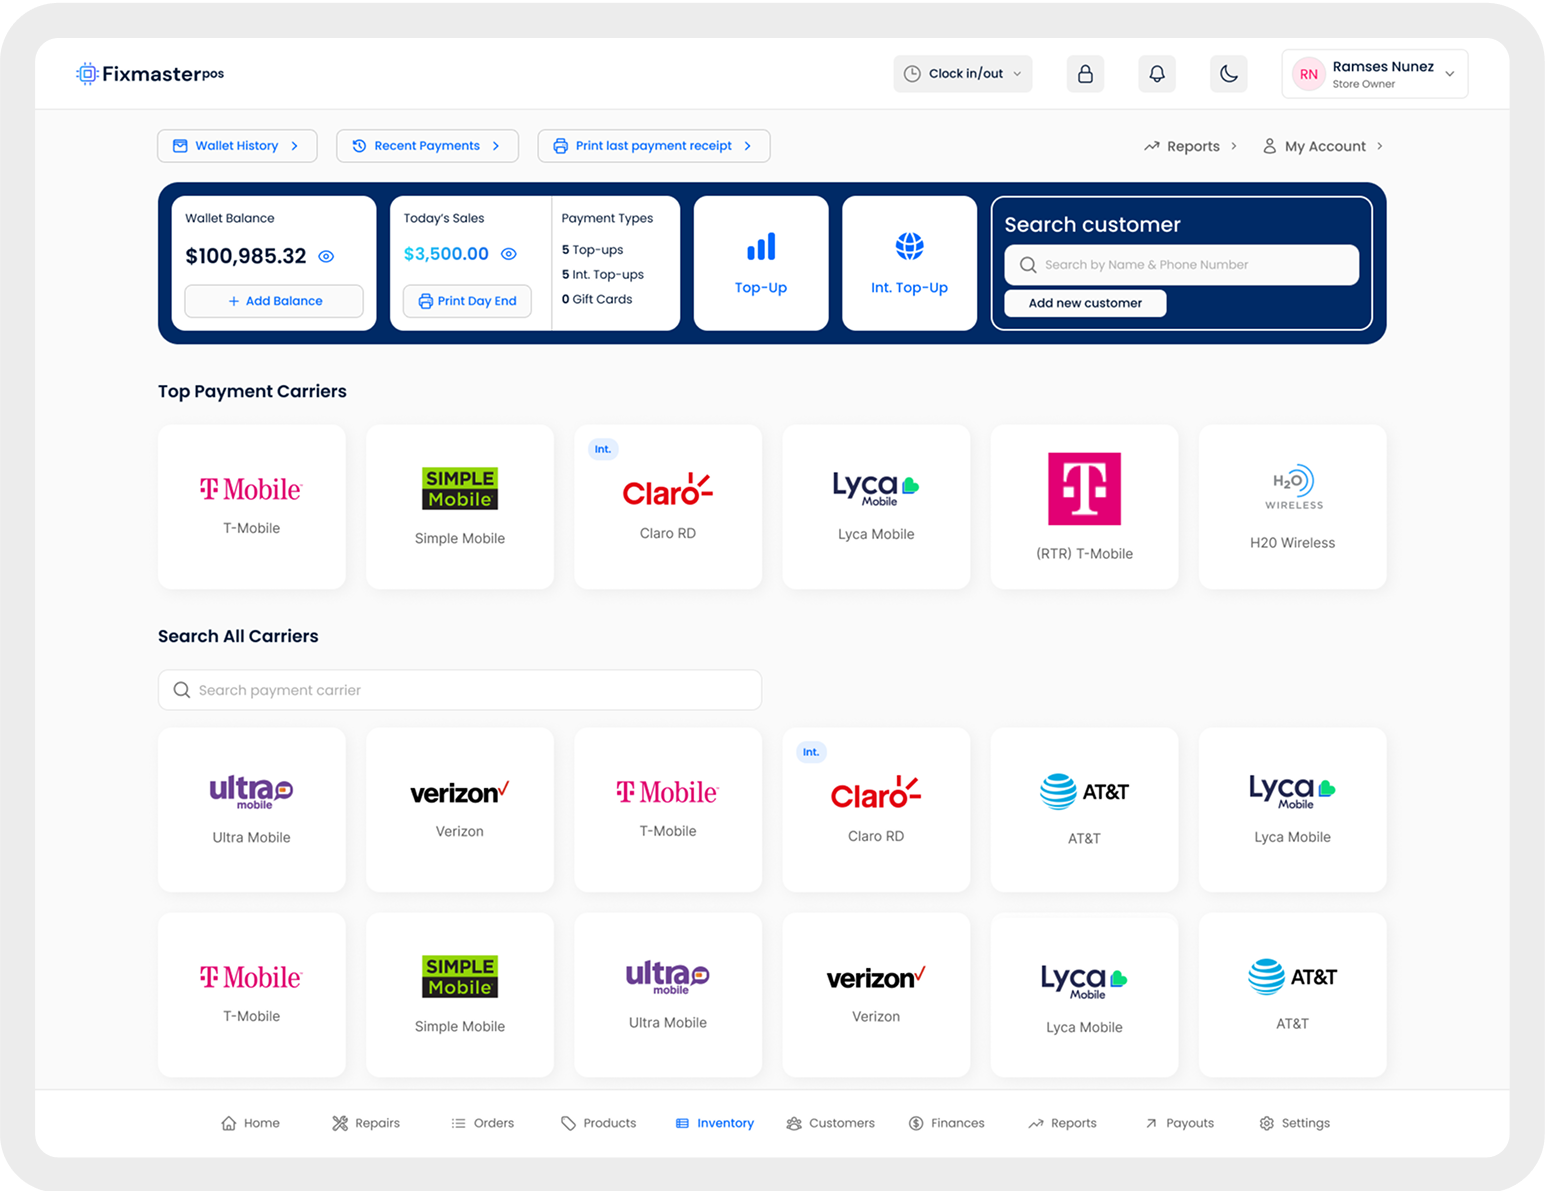Pick Simple Mobile from top carriers
Screen dimensions: 1545x1191
460,507
